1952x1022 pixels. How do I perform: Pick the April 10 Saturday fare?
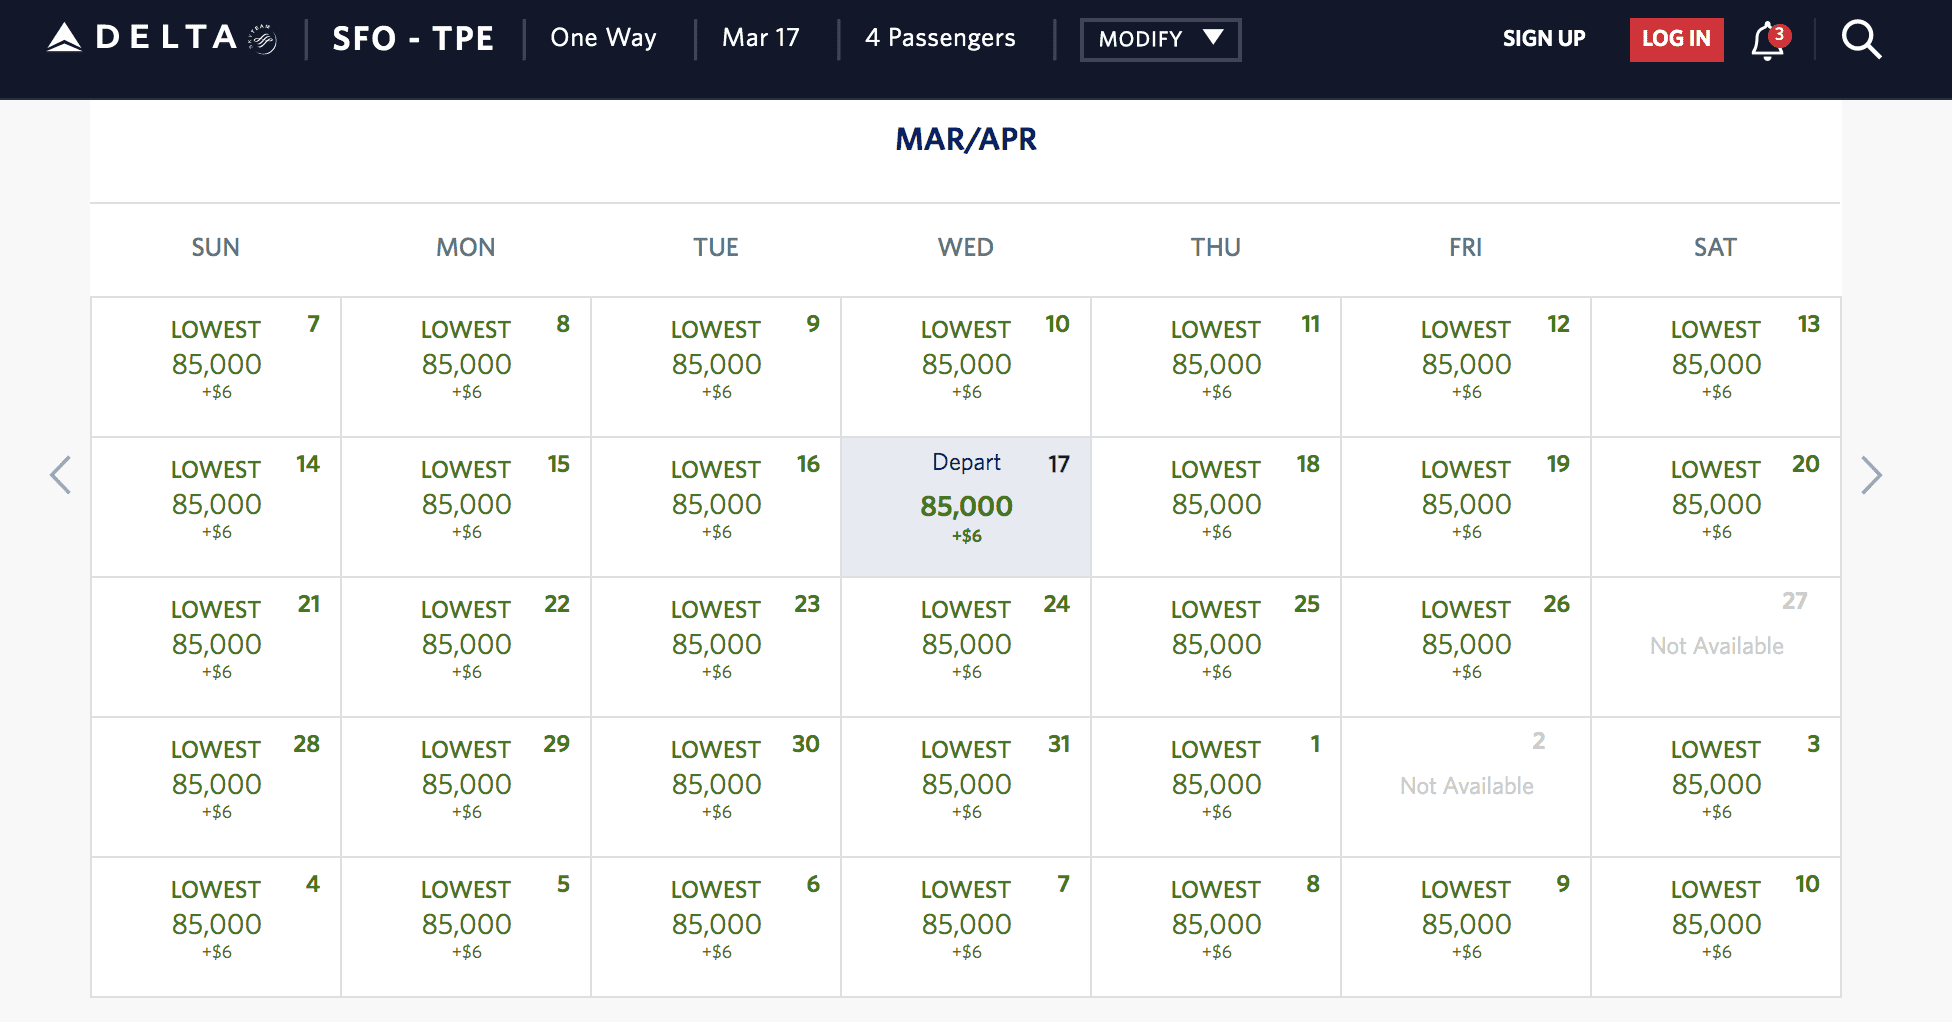point(1716,926)
